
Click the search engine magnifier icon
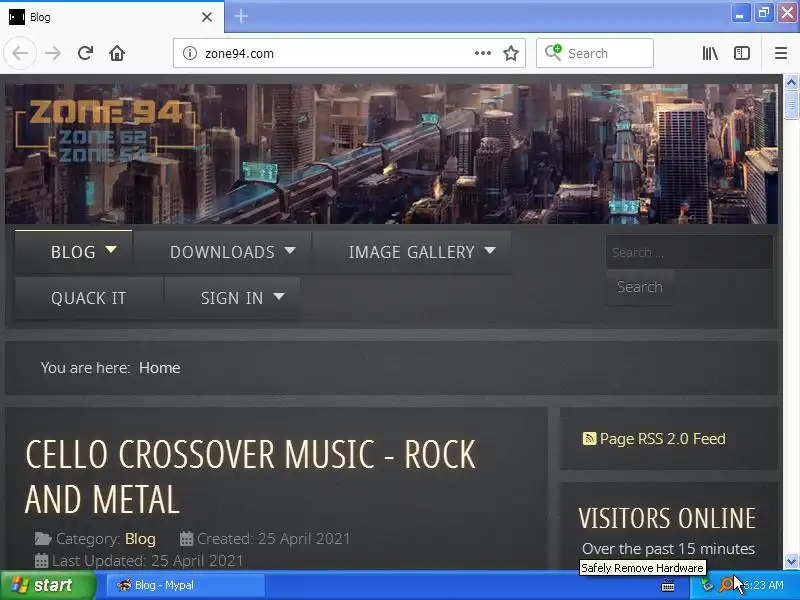click(553, 53)
